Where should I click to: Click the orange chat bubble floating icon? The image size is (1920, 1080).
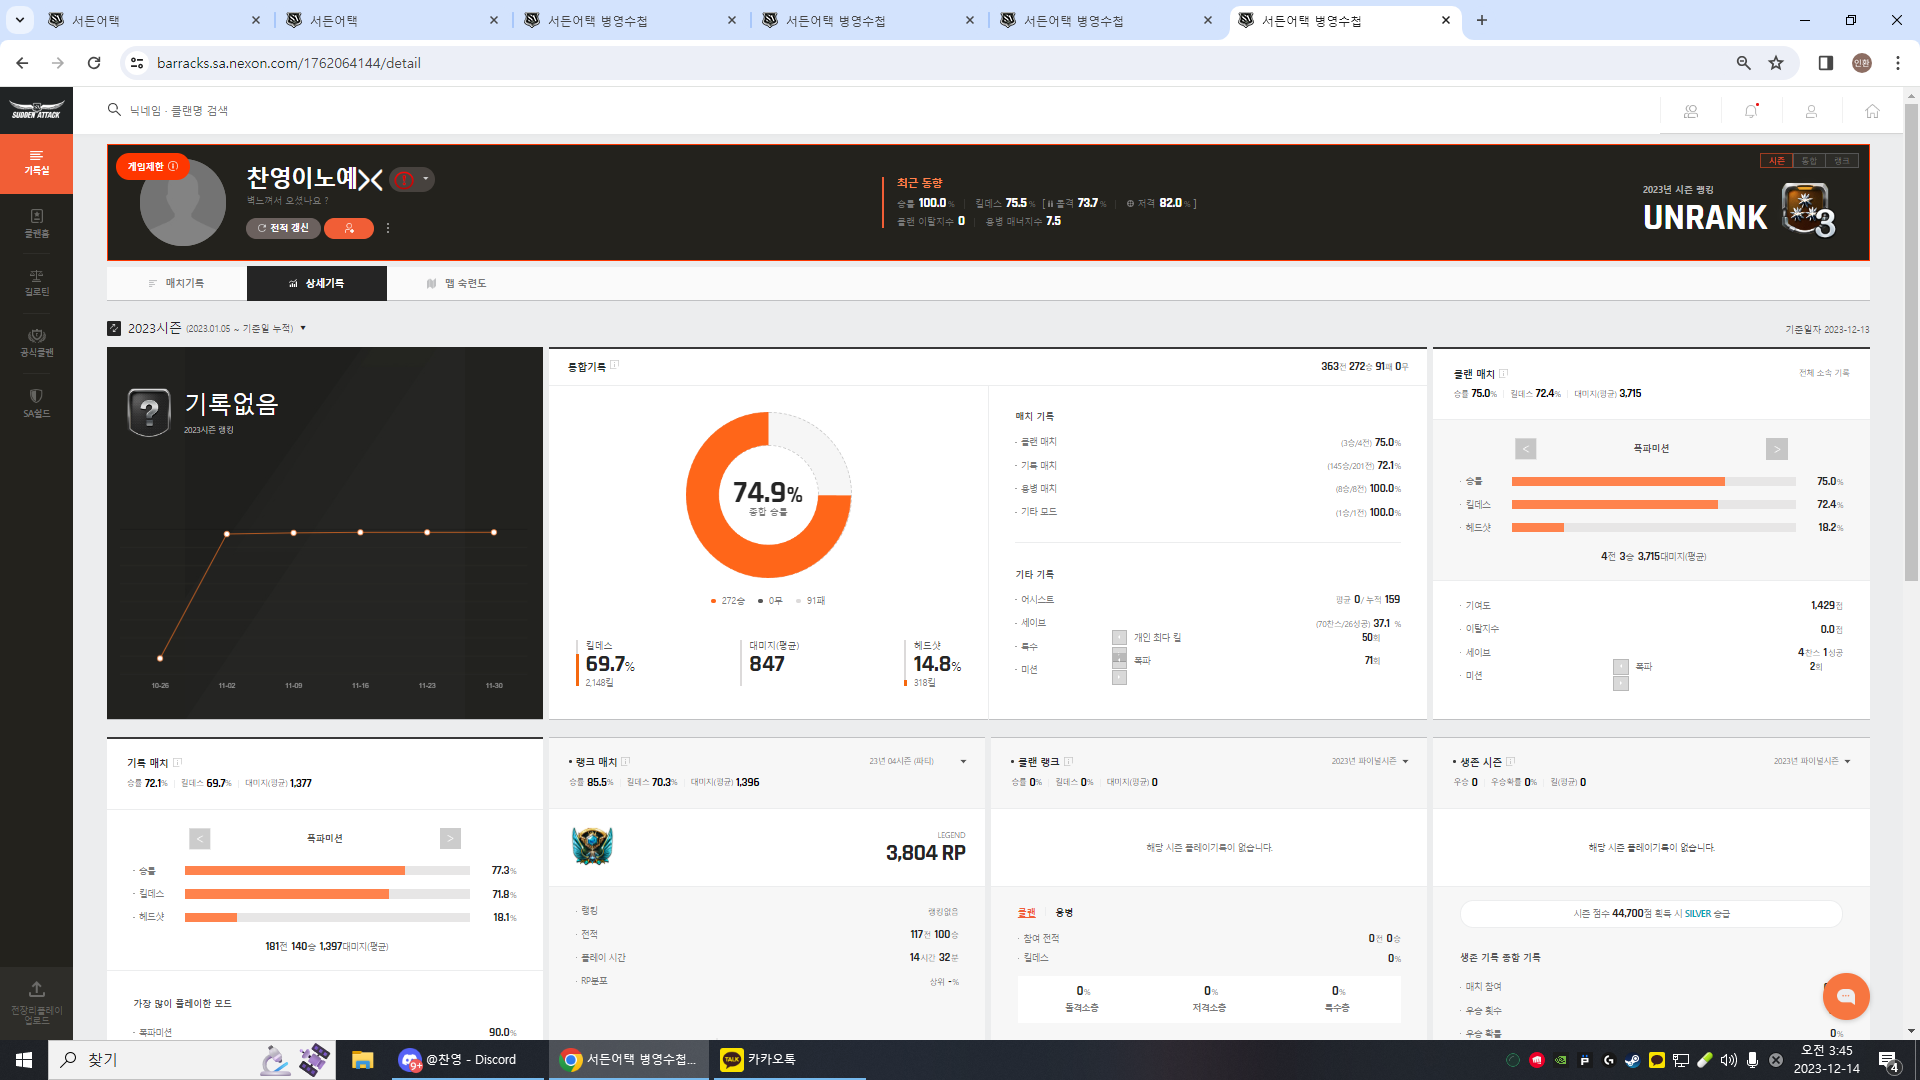1846,996
